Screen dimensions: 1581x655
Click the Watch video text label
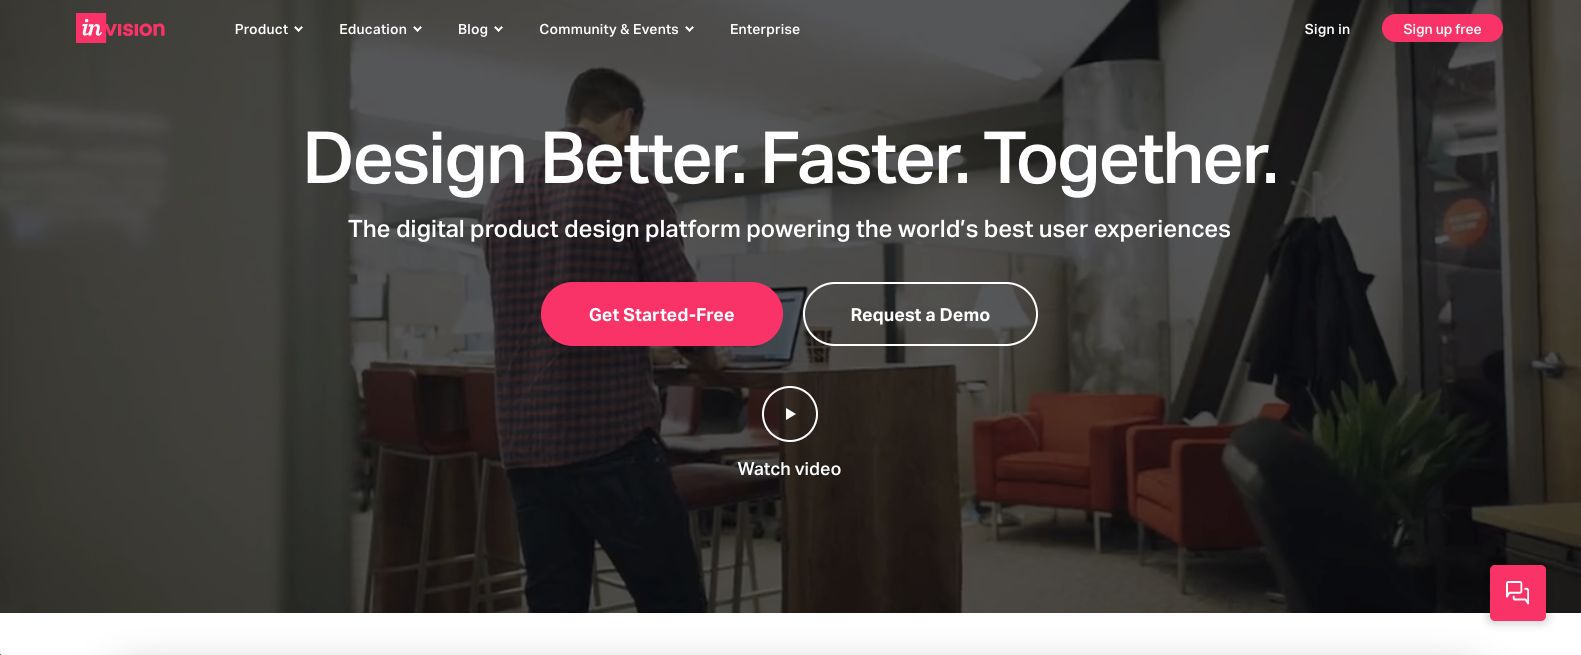[789, 469]
